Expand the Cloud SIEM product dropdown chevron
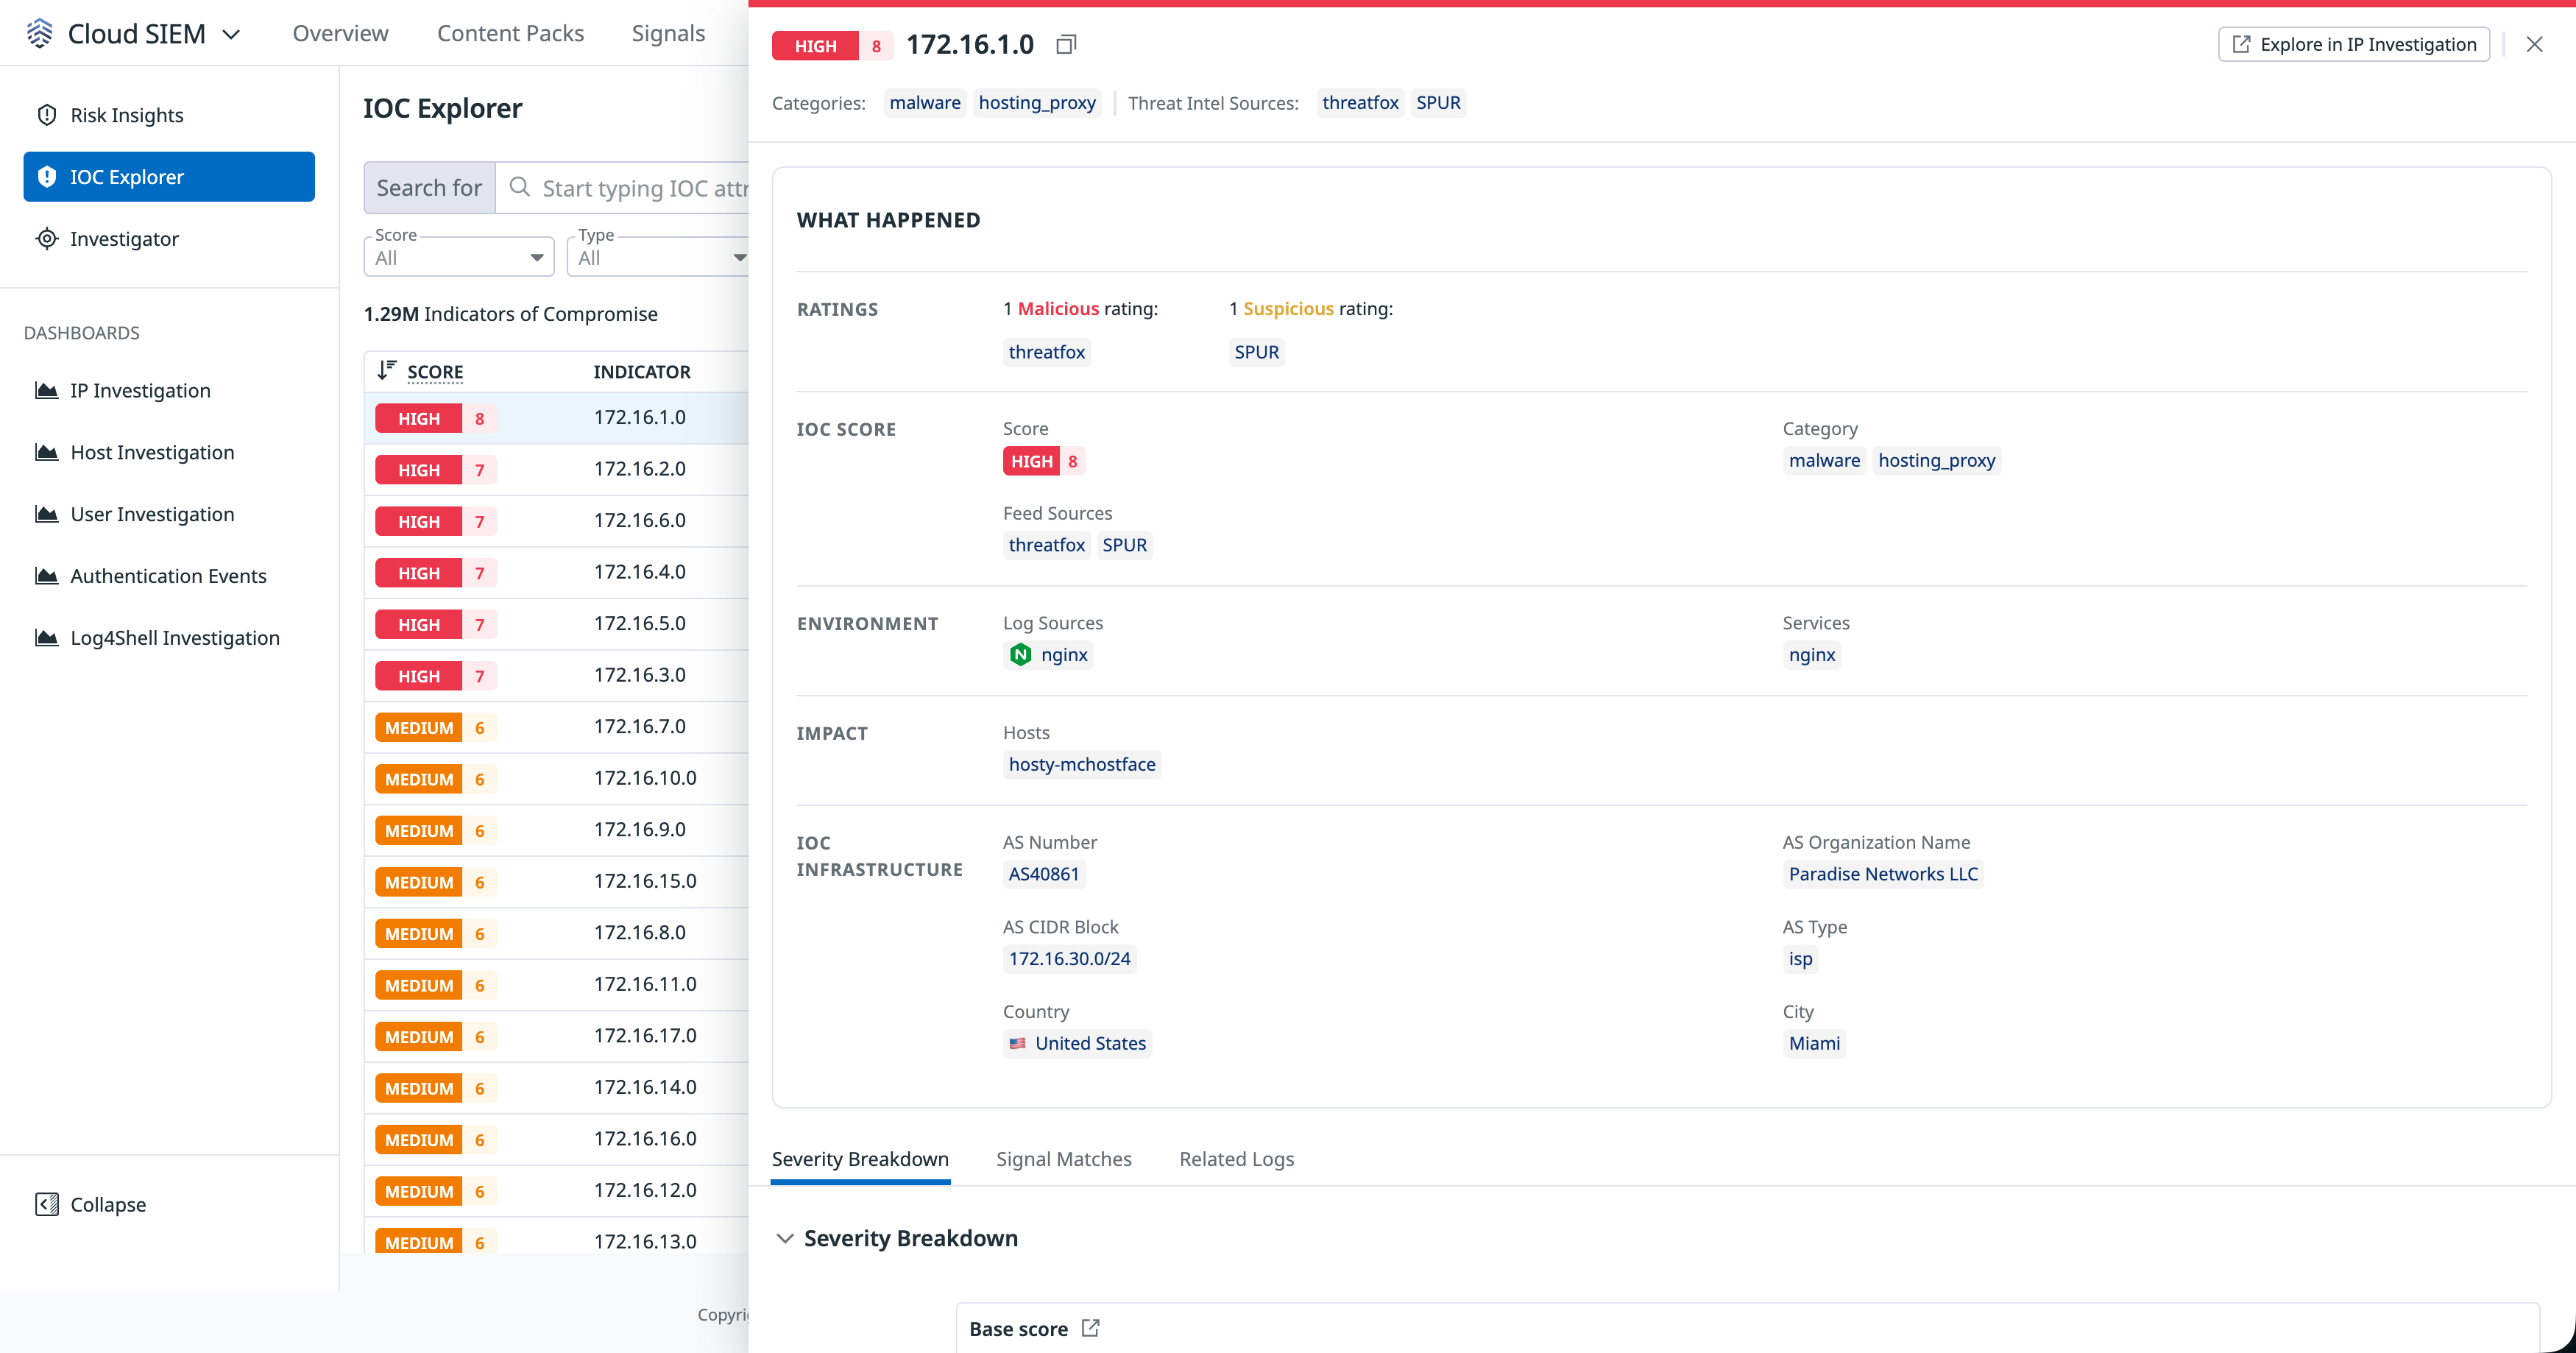Viewport: 2576px width, 1353px height. [x=231, y=35]
